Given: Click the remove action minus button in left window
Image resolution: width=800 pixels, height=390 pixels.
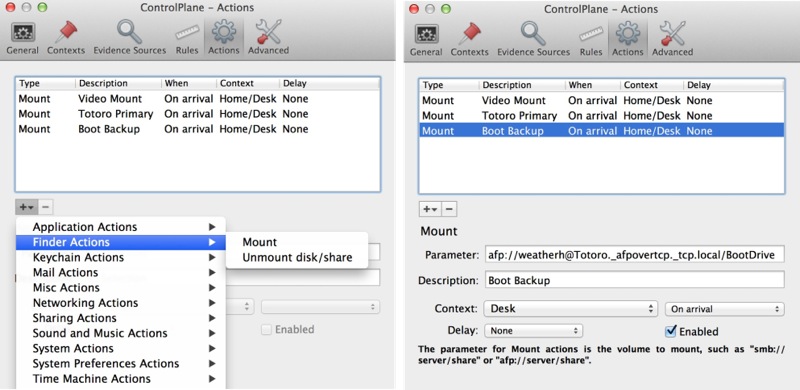Looking at the screenshot, I should 45,207.
